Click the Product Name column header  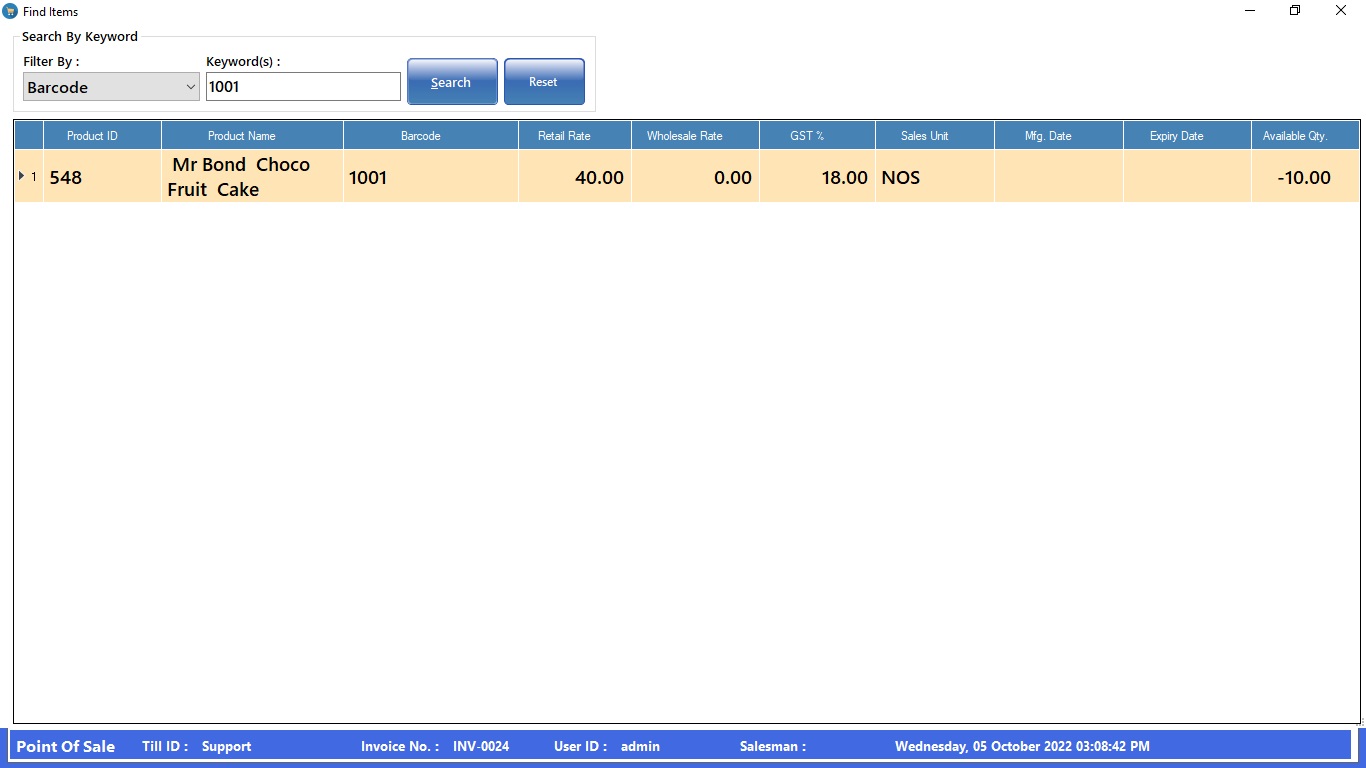241,136
